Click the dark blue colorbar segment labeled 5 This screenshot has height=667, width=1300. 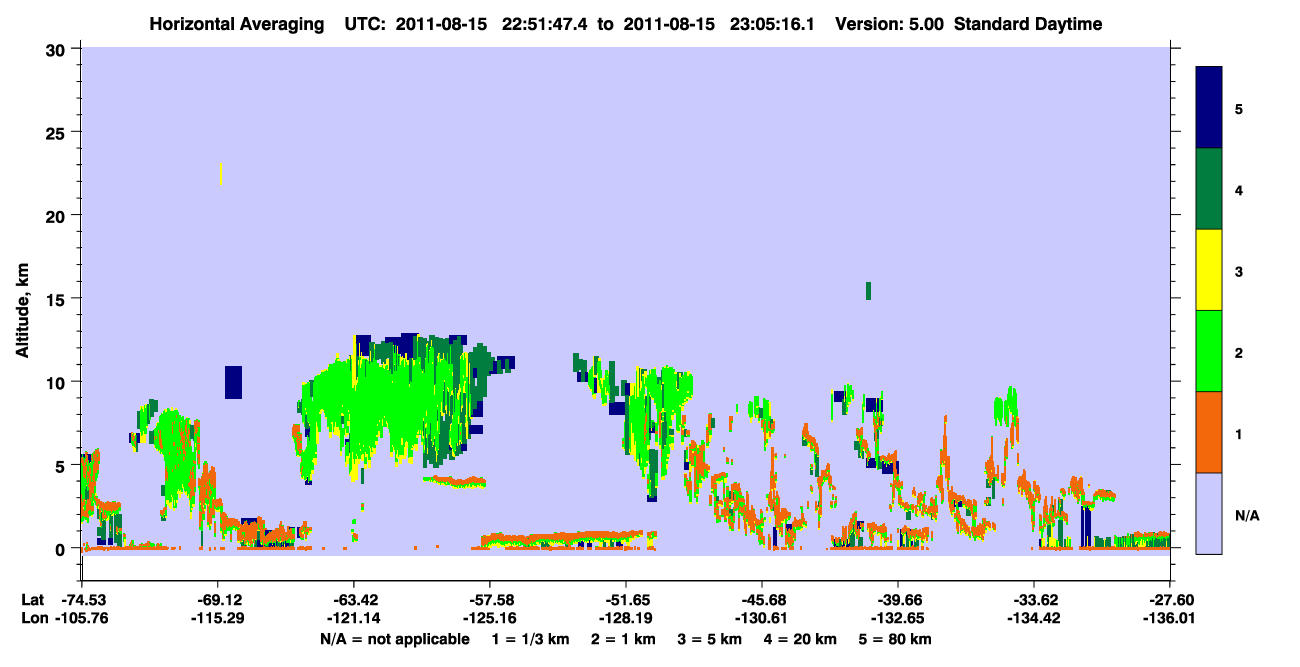1209,108
